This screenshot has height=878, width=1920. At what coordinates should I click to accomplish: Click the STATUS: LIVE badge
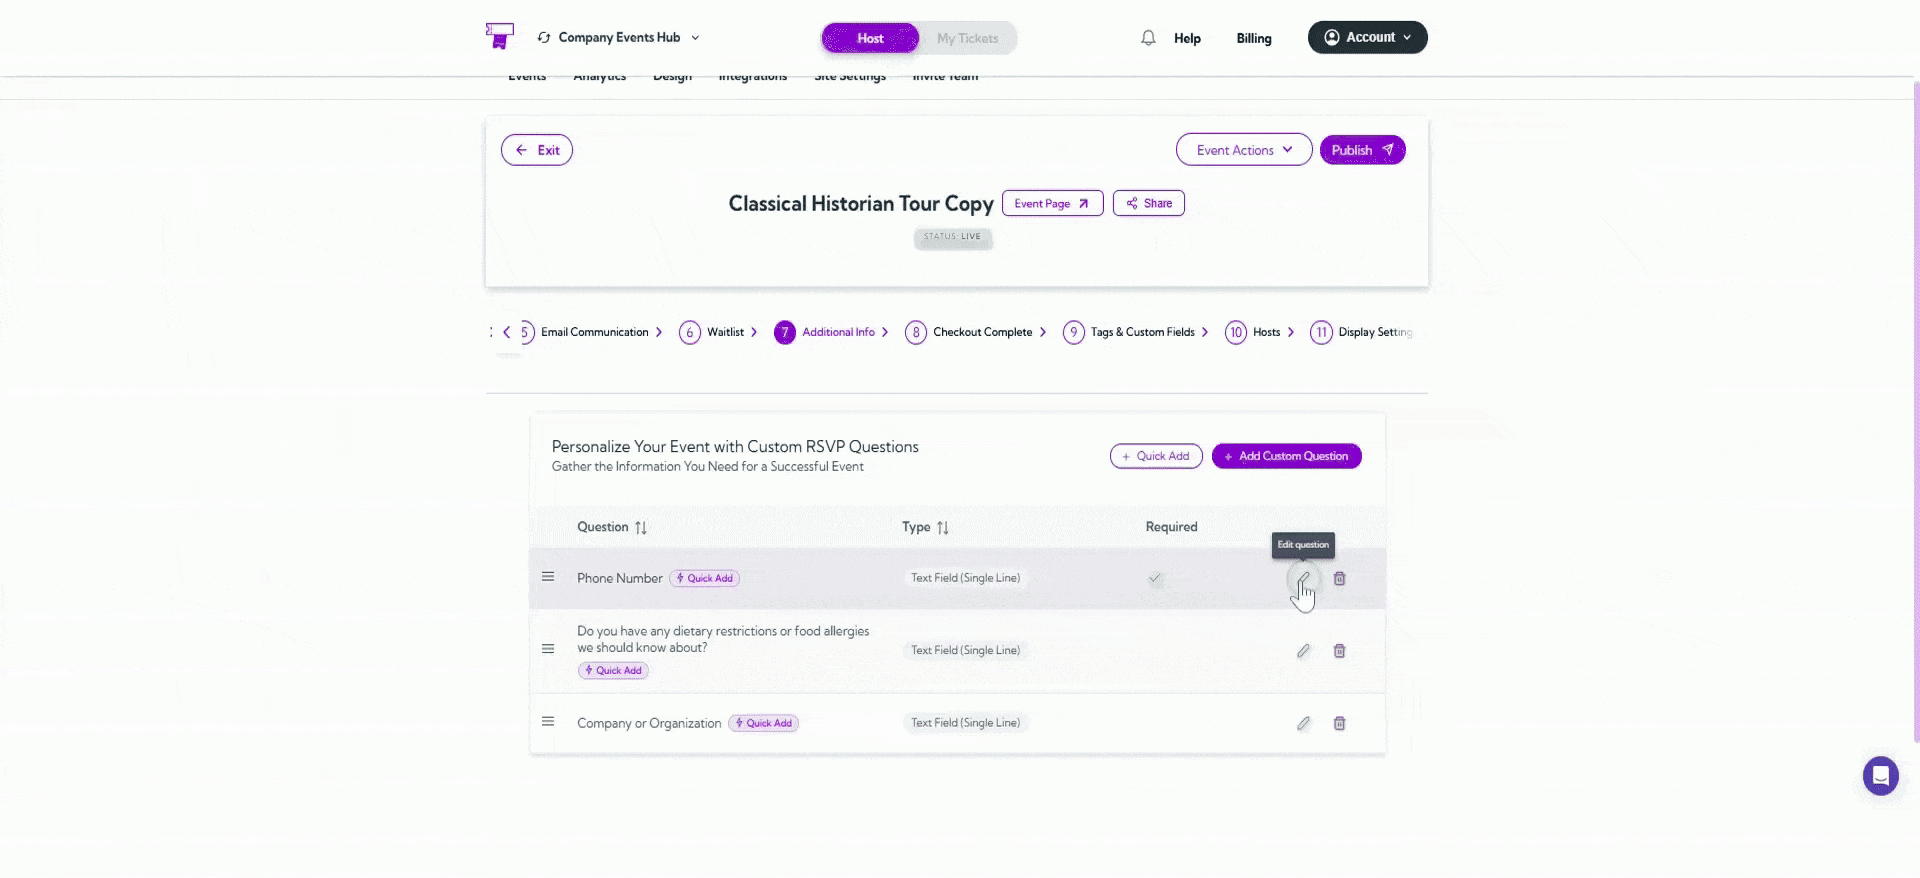952,237
